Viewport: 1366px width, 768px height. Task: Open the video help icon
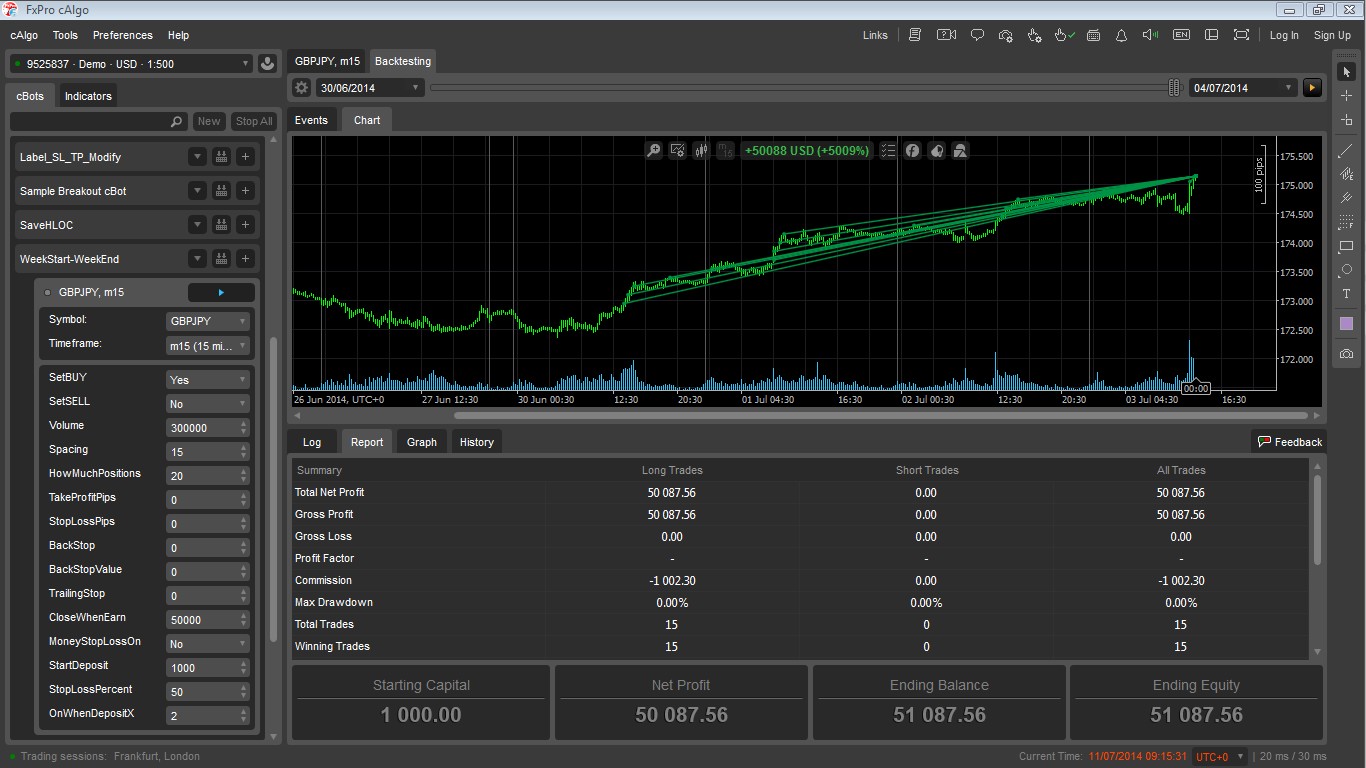point(946,35)
